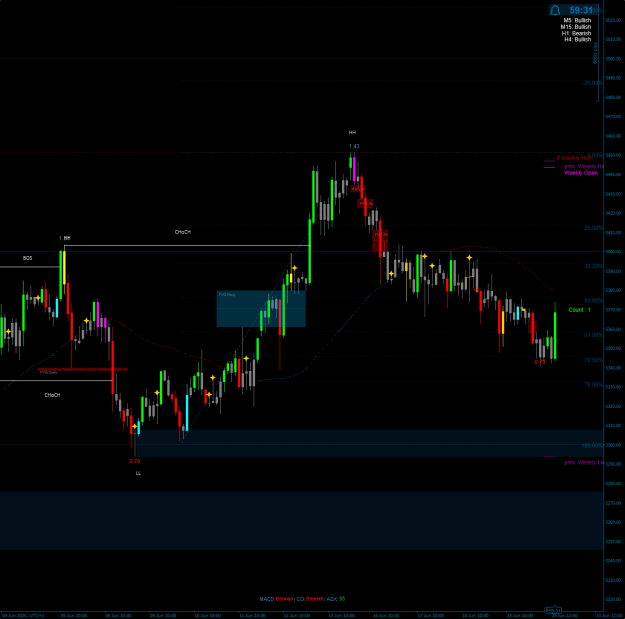Click the 3300.00 price on the axis
This screenshot has width=625, height=619.
click(x=613, y=445)
